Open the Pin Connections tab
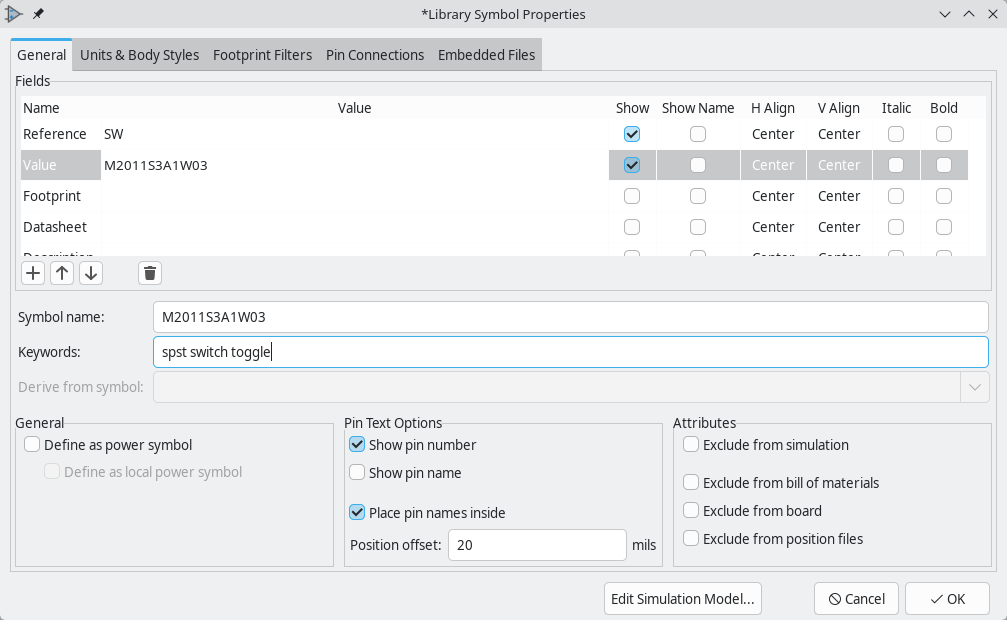 click(x=375, y=55)
